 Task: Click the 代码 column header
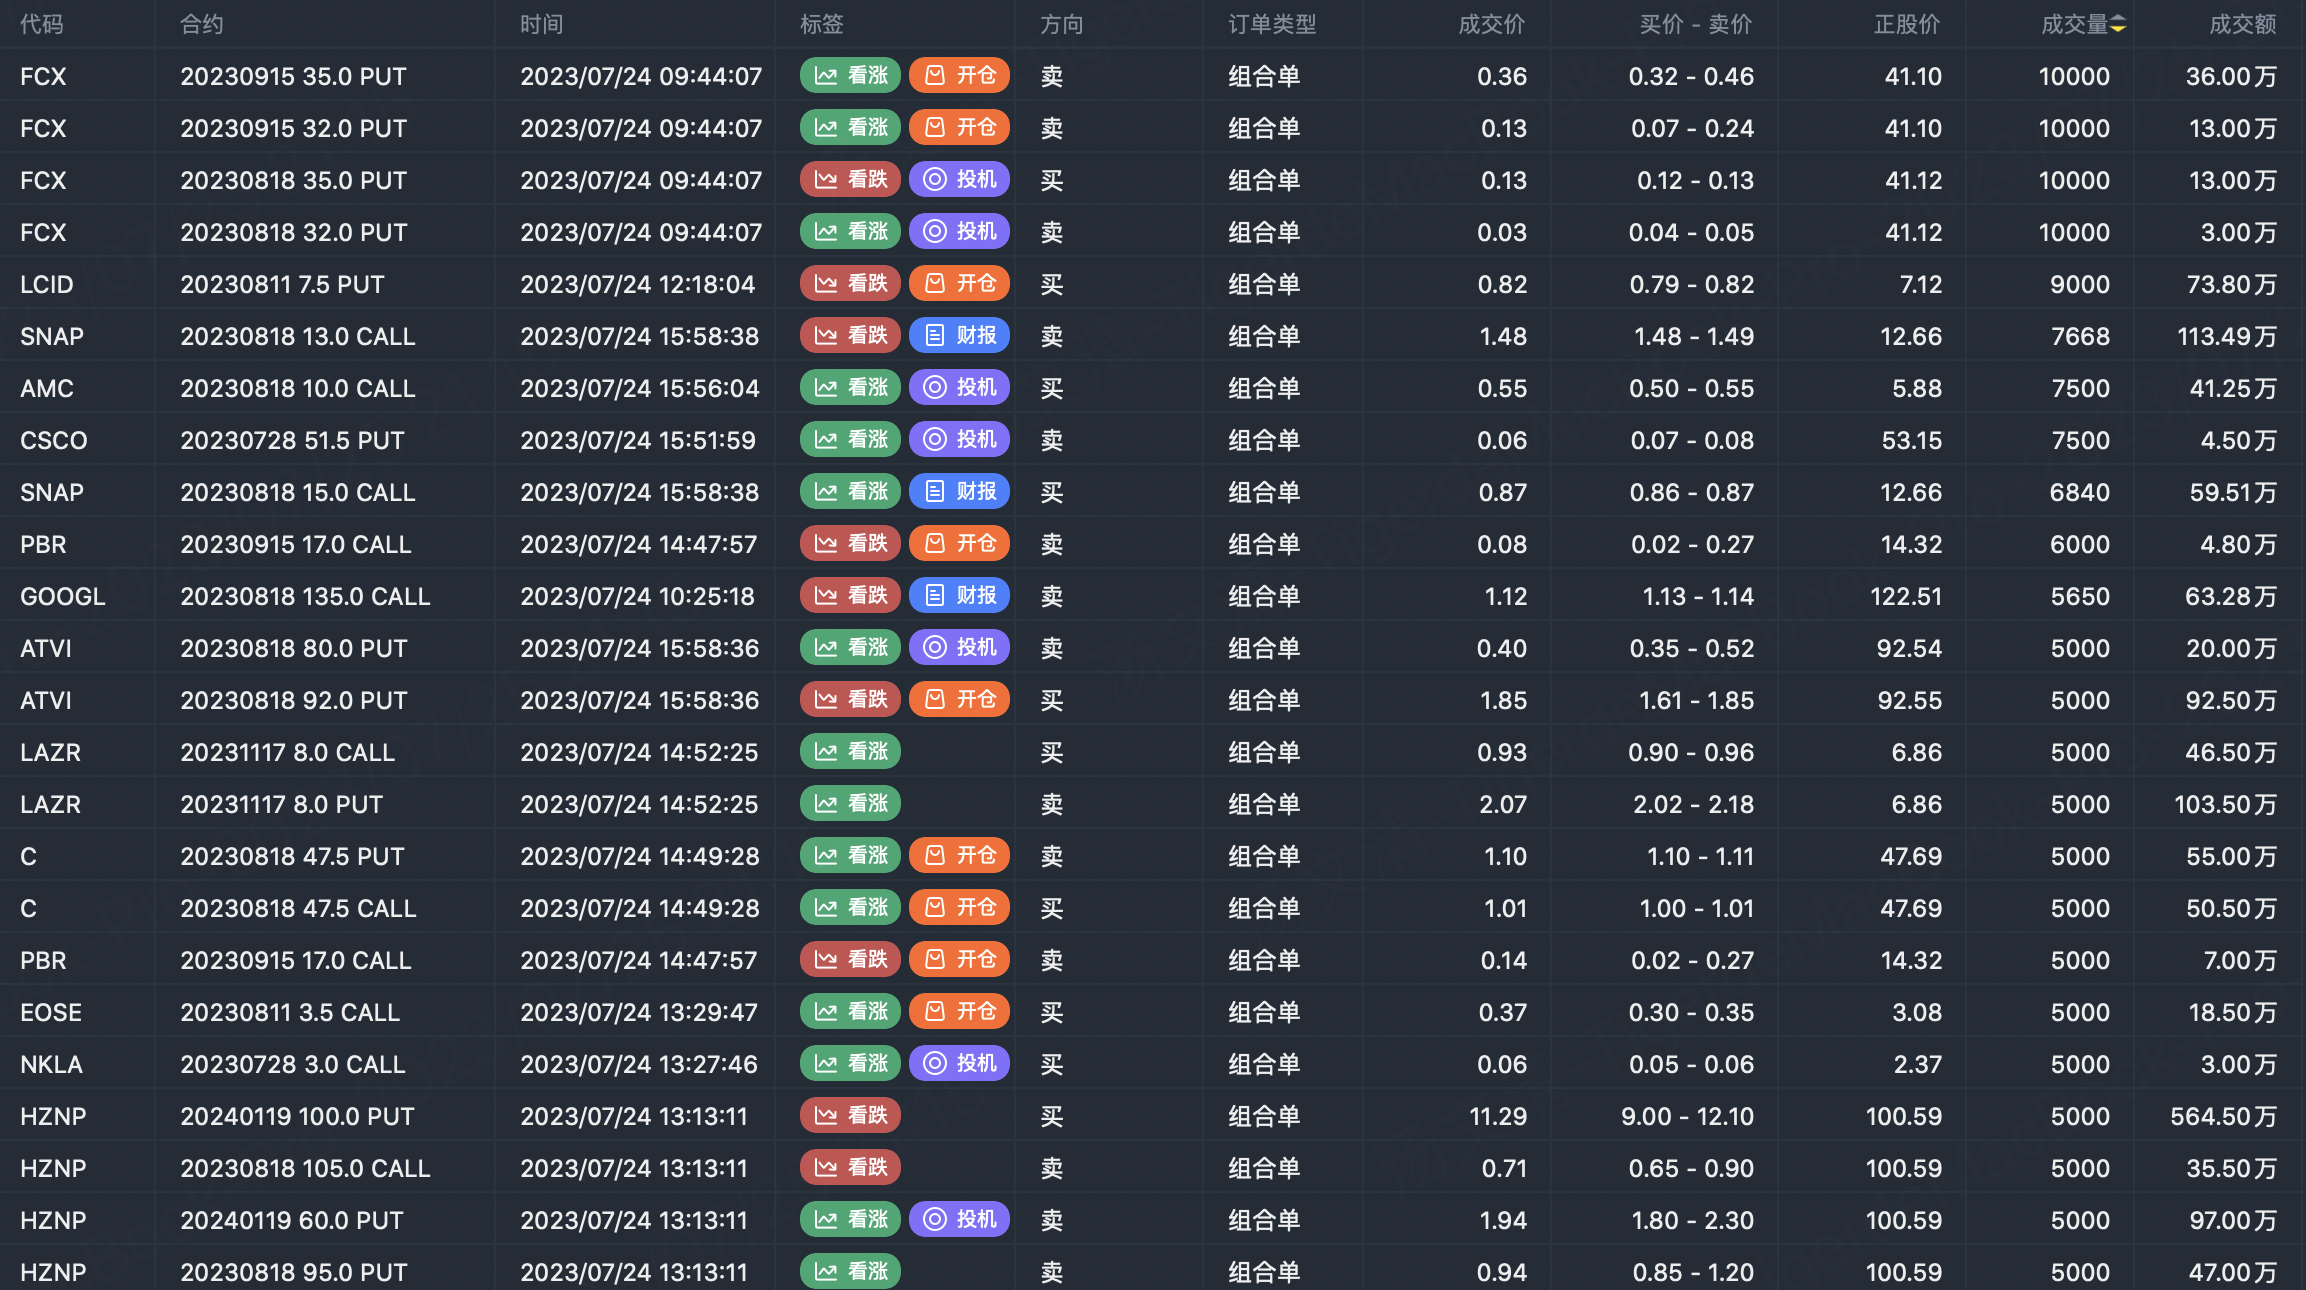tap(42, 25)
